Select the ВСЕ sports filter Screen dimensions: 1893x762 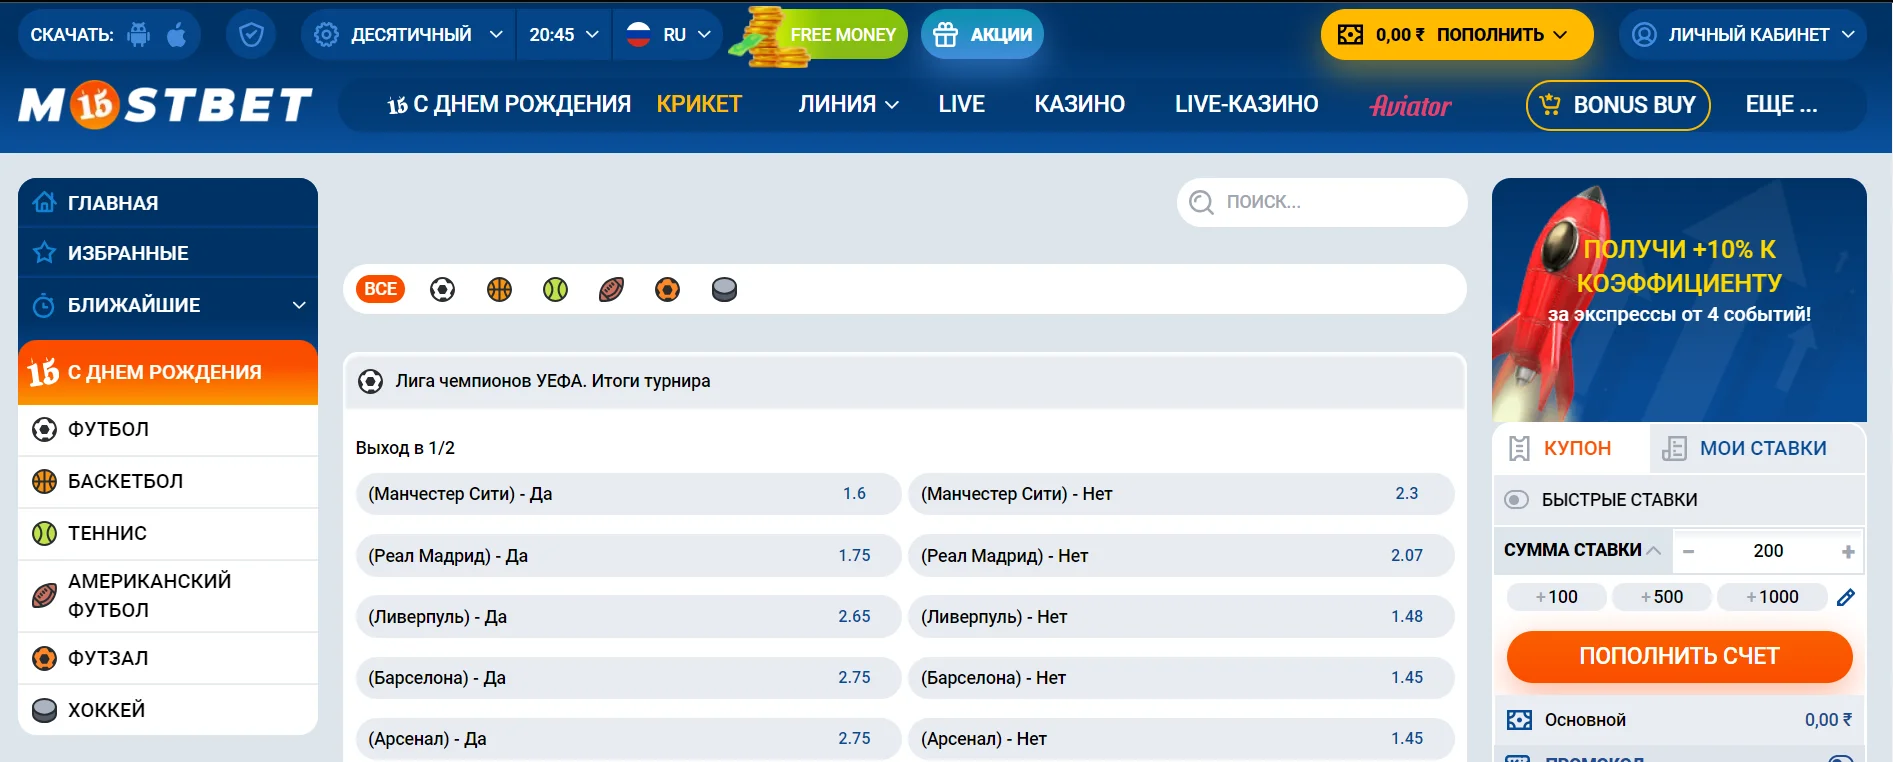[x=380, y=290]
